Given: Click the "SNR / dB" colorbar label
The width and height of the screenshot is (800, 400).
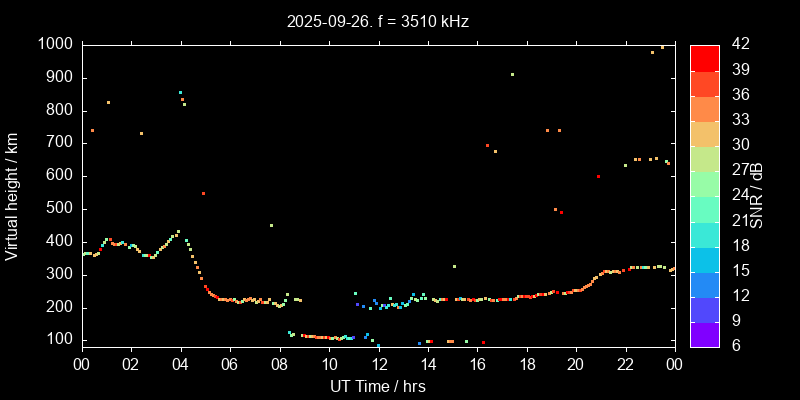Looking at the screenshot, I should pyautogui.click(x=759, y=195).
